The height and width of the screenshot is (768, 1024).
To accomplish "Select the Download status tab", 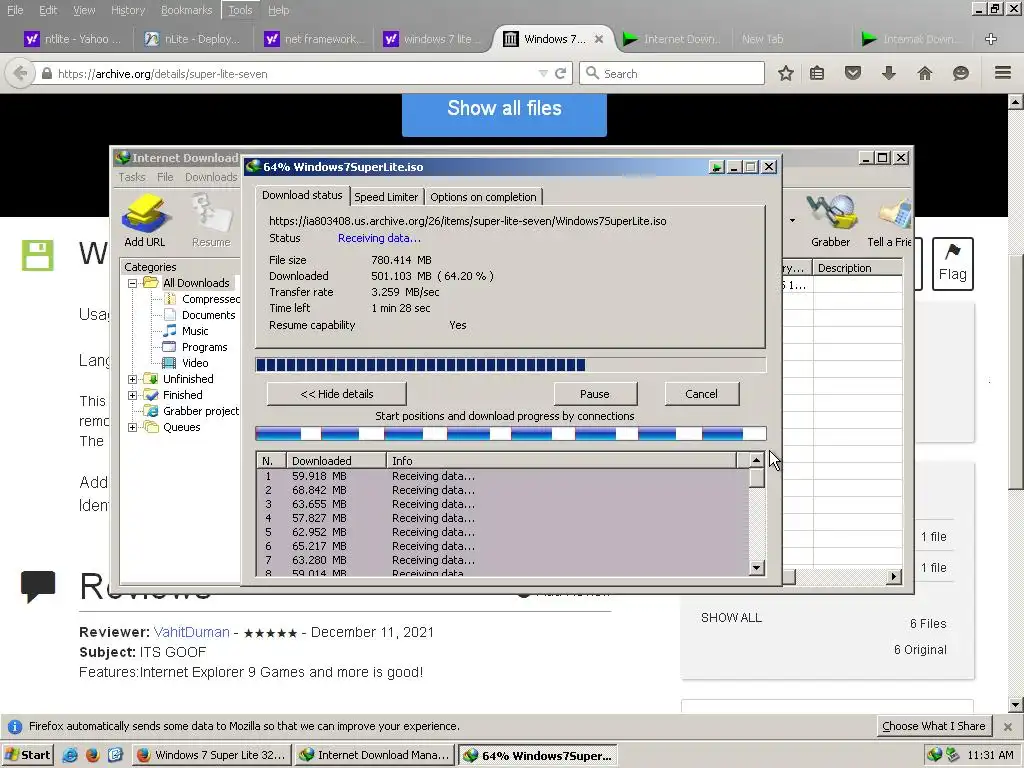I will tap(302, 195).
